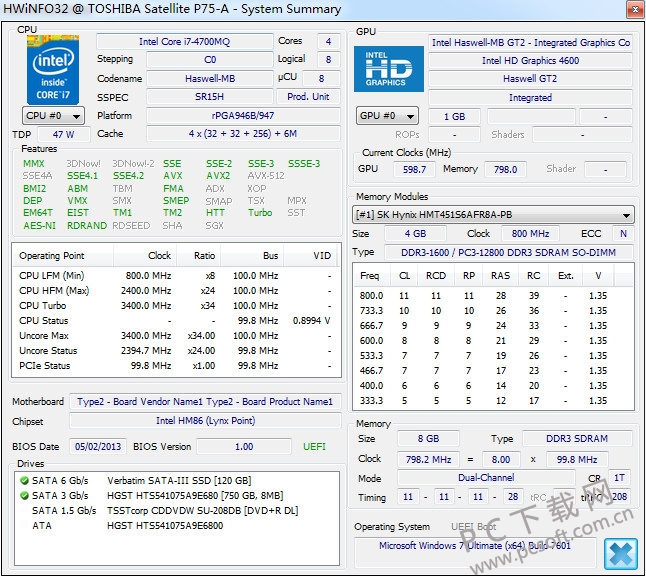646x577 pixels.
Task: Select the PCIe Status row
Action: (x=176, y=366)
